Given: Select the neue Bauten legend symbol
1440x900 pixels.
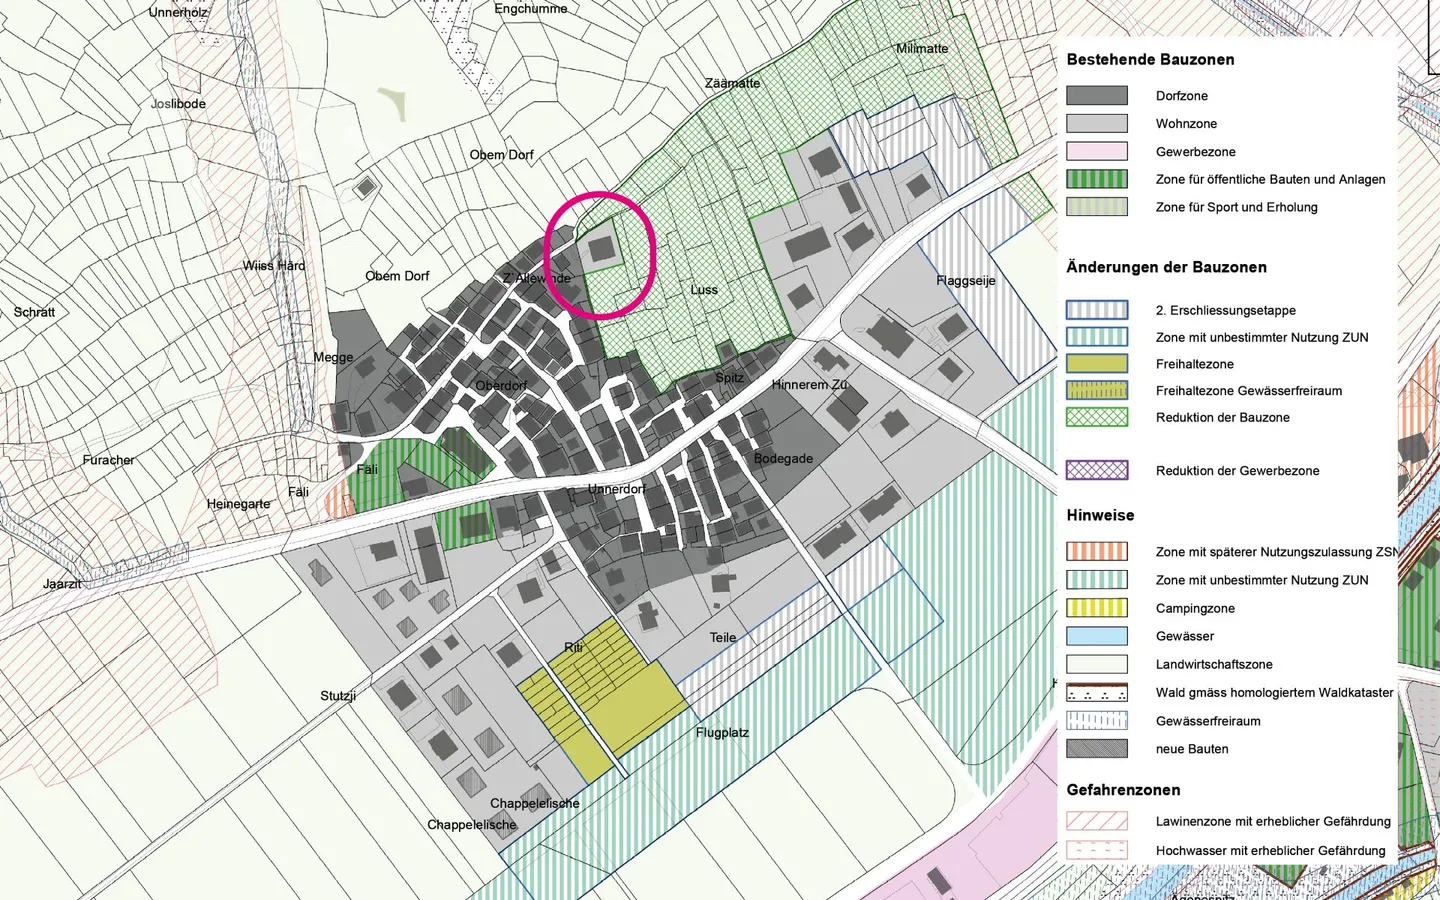Looking at the screenshot, I should 1096,749.
